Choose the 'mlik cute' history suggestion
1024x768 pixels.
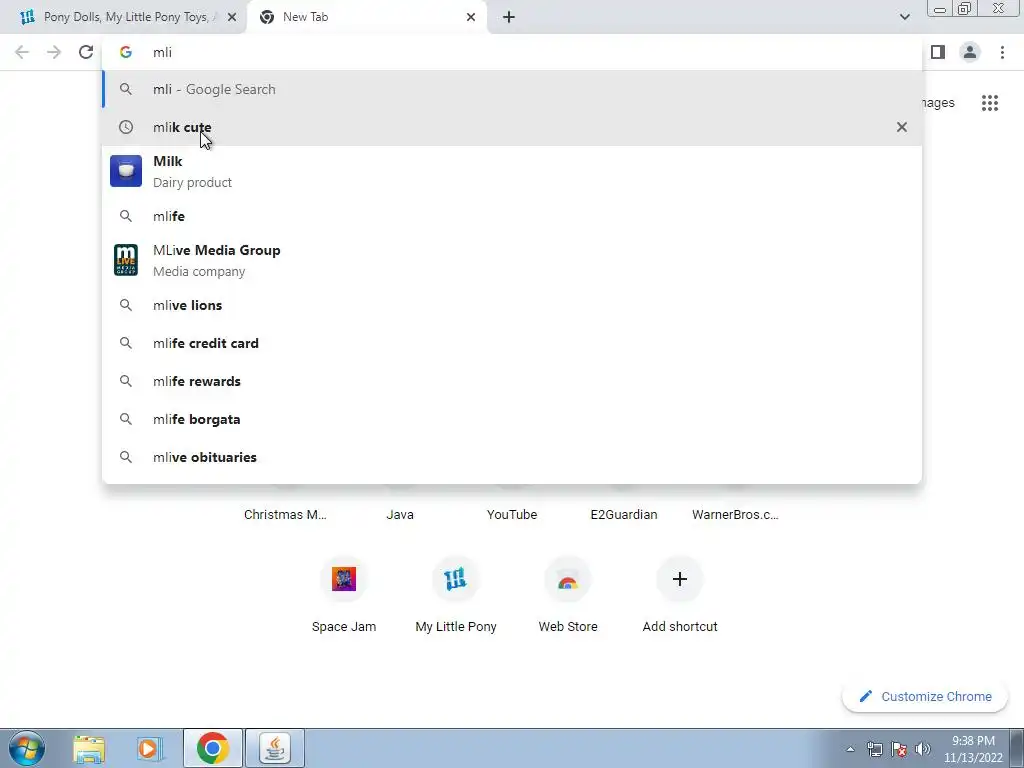point(512,127)
